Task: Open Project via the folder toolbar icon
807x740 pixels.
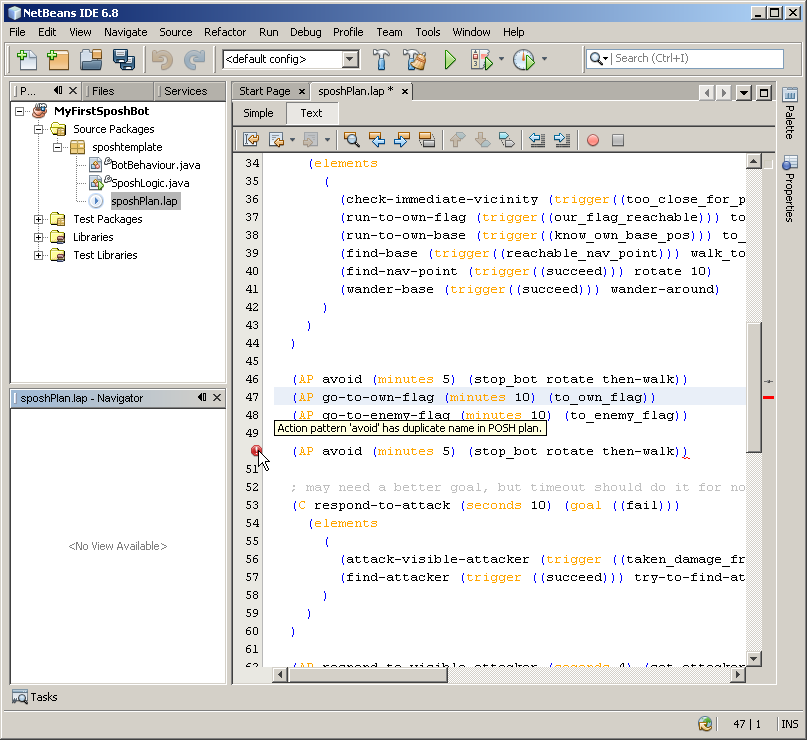Action: tap(91, 60)
